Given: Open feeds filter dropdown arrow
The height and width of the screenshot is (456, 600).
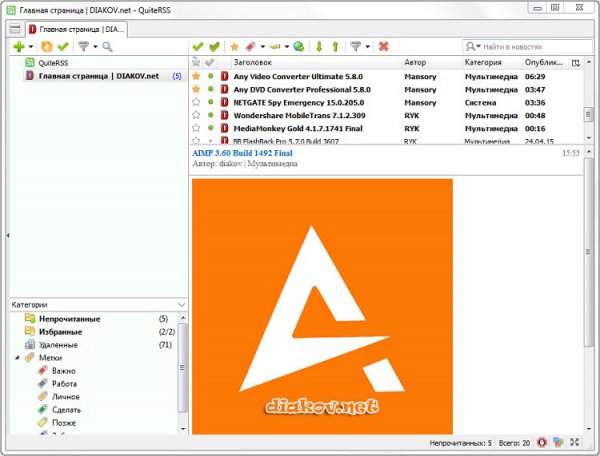Looking at the screenshot, I should point(95,47).
